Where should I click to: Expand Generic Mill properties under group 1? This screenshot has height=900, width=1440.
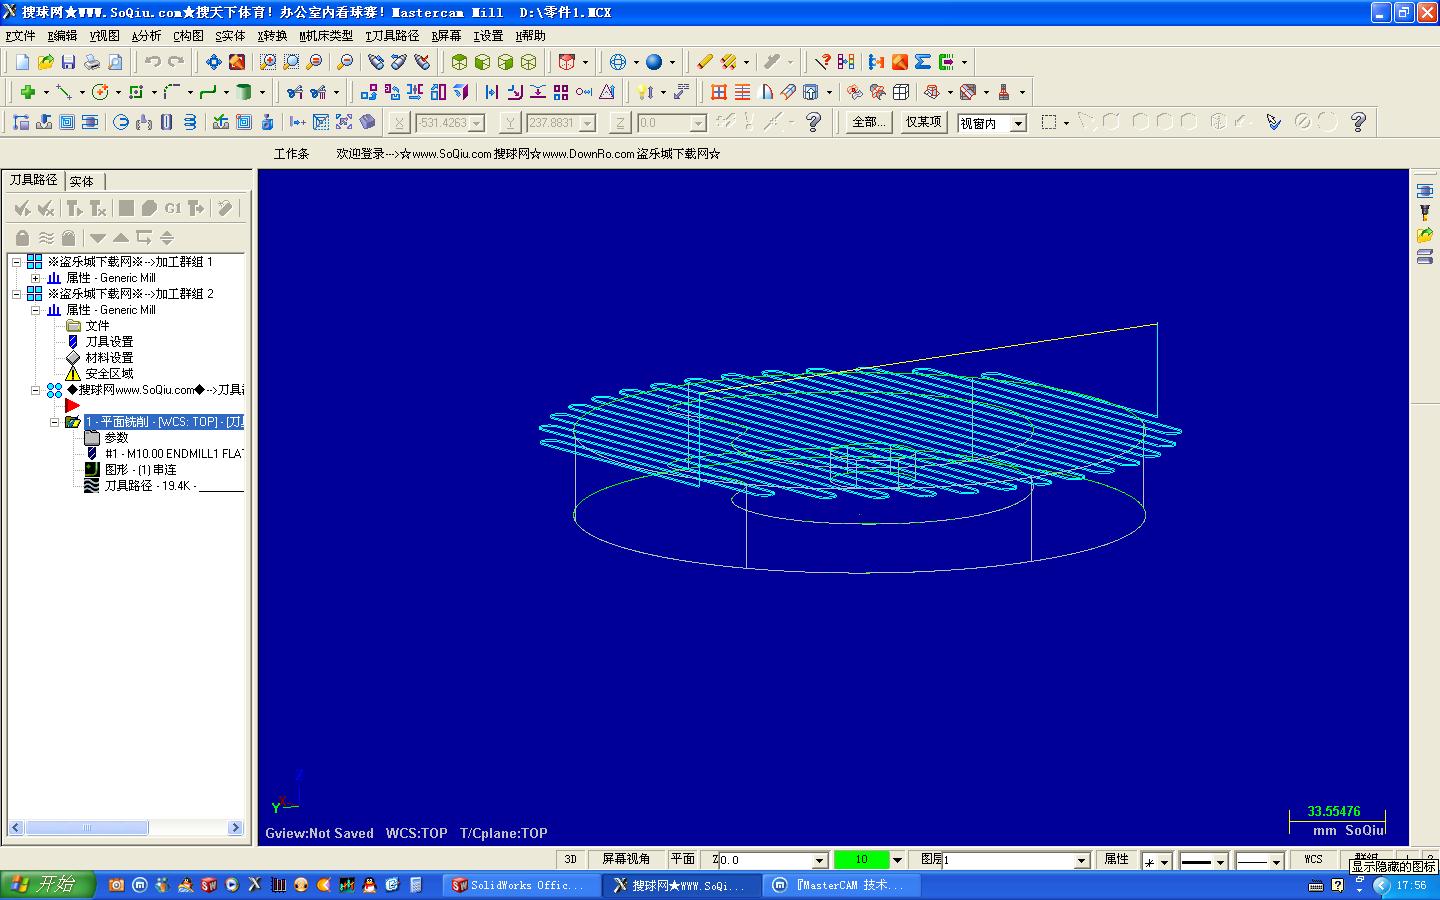point(36,278)
